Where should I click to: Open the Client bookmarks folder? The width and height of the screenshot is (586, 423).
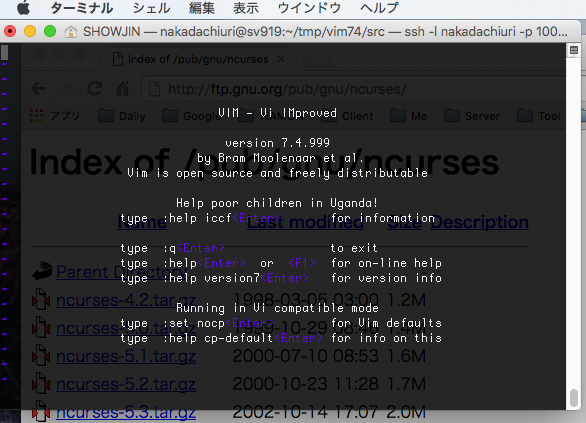click(348, 116)
